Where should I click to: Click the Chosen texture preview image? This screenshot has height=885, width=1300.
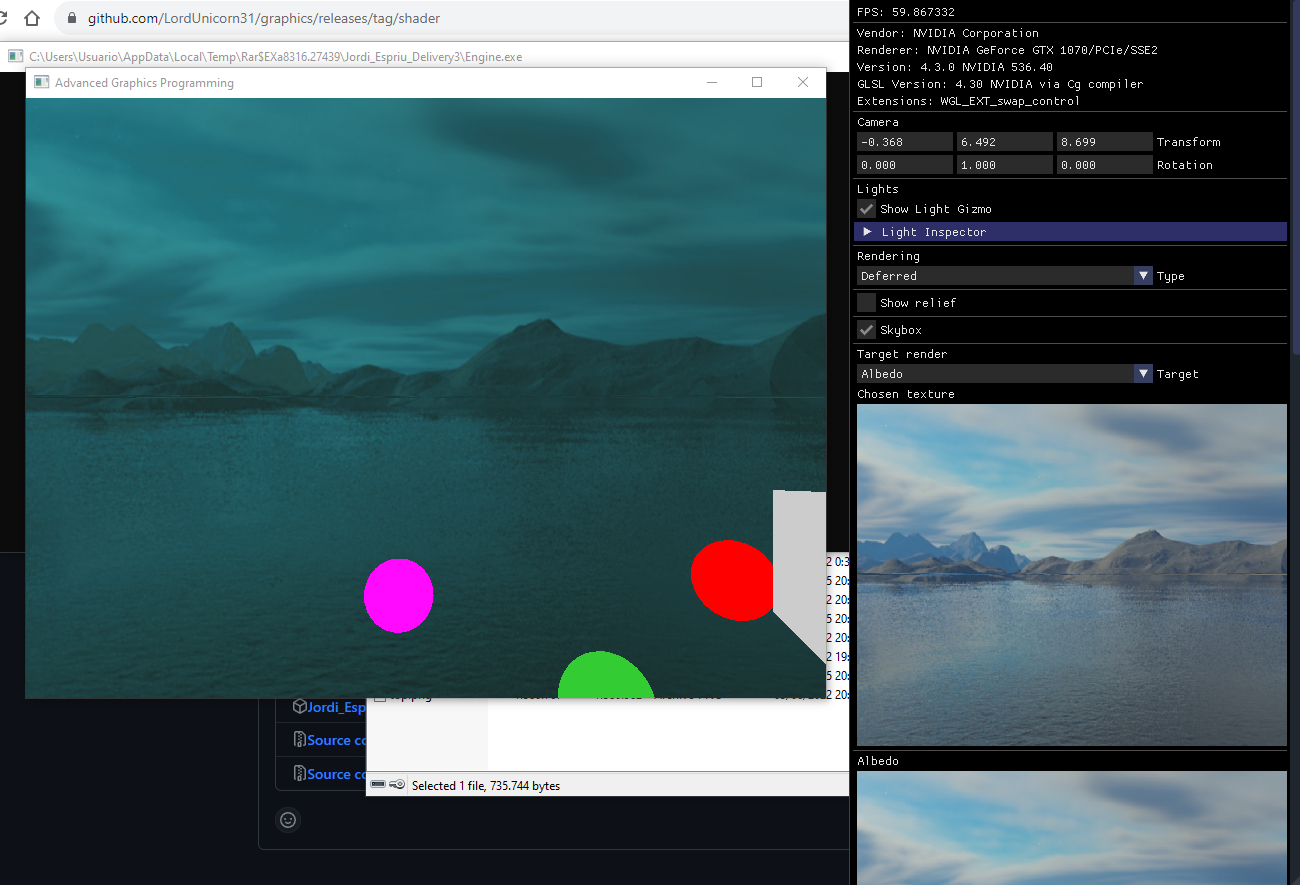click(1072, 575)
